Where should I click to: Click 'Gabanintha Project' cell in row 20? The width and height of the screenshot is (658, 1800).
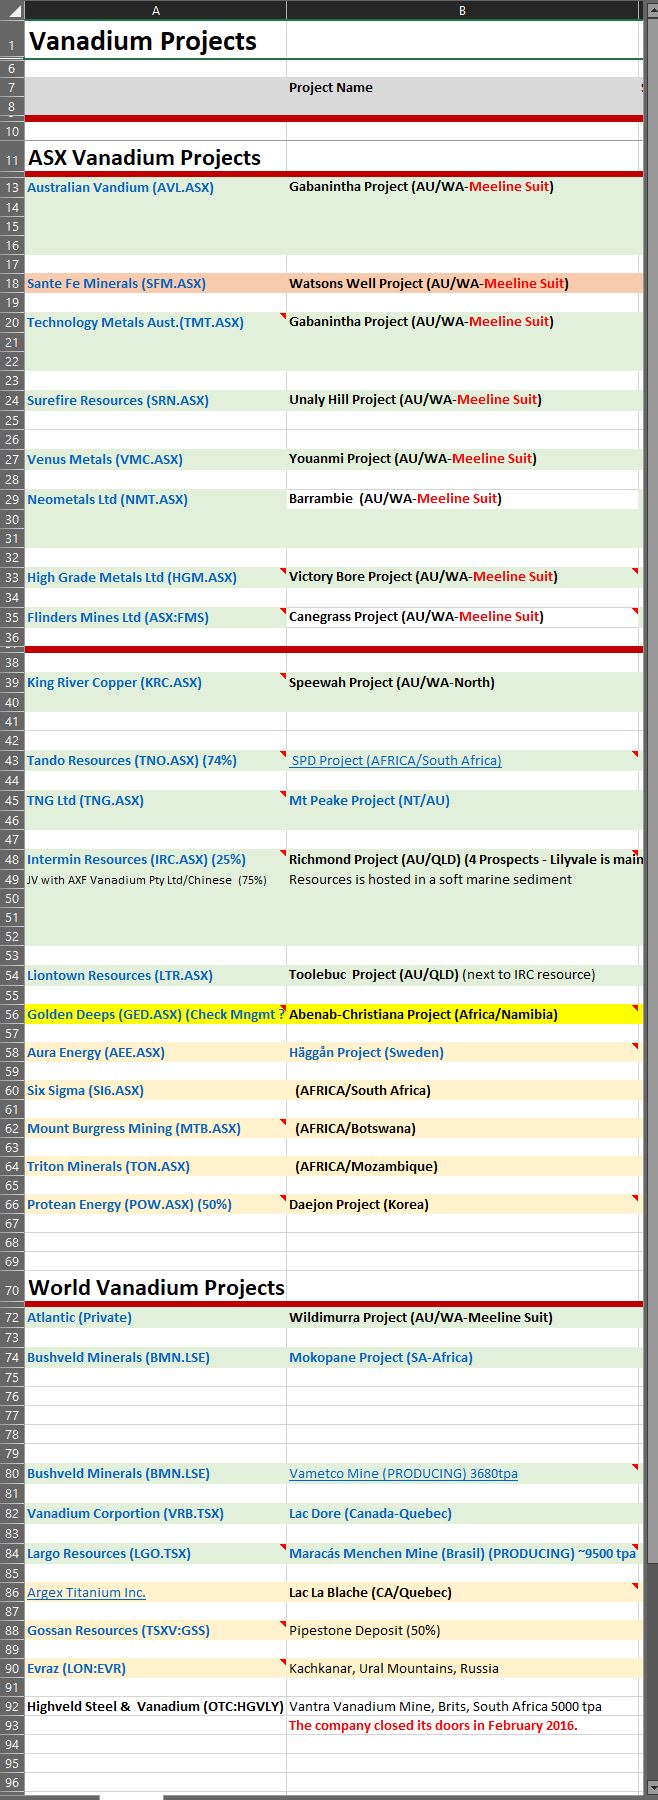pyautogui.click(x=463, y=322)
